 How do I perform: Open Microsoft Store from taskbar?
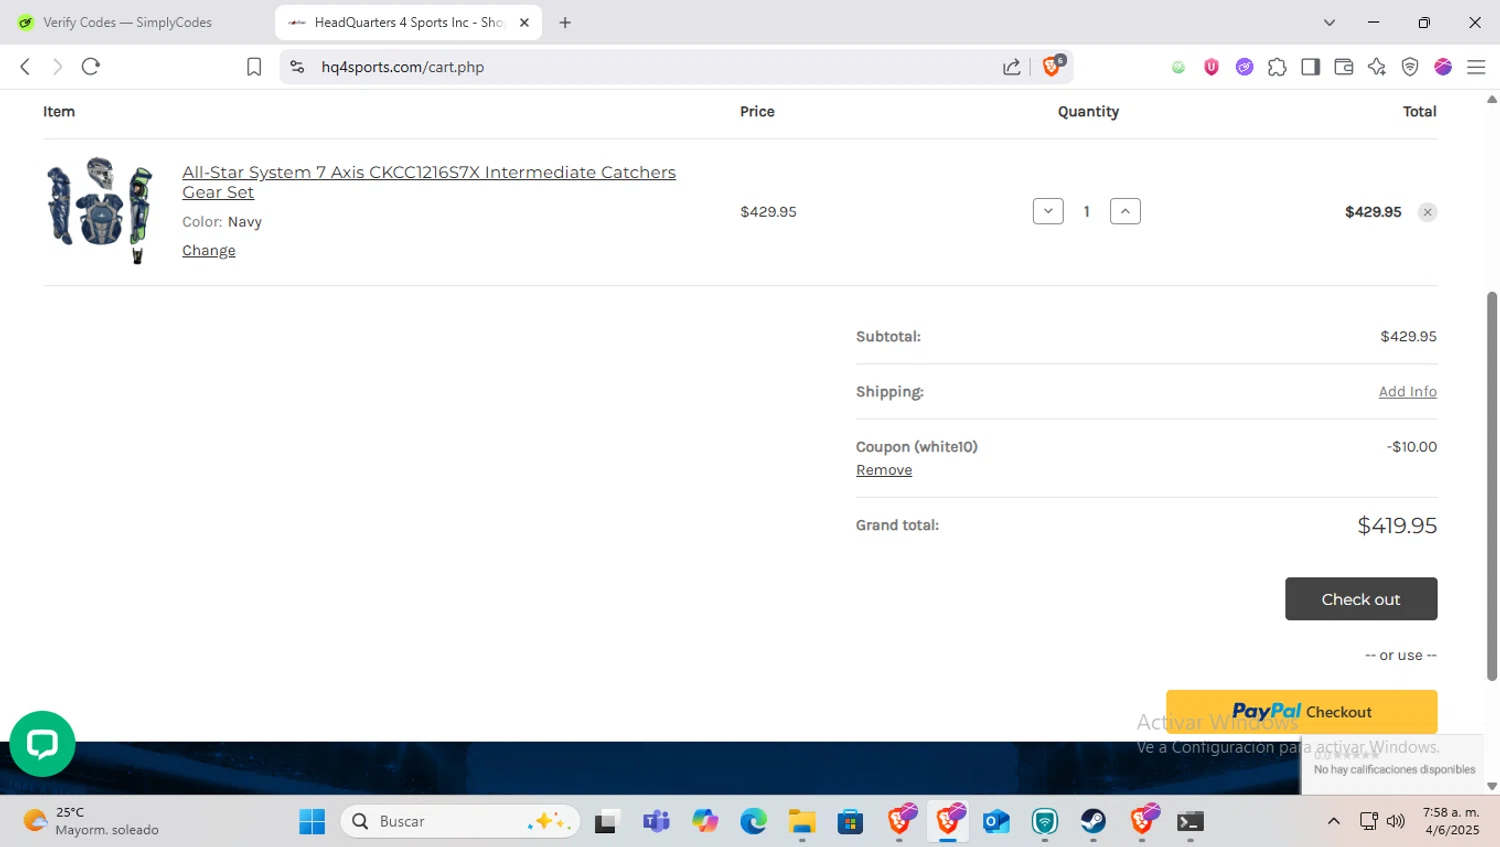click(x=850, y=821)
